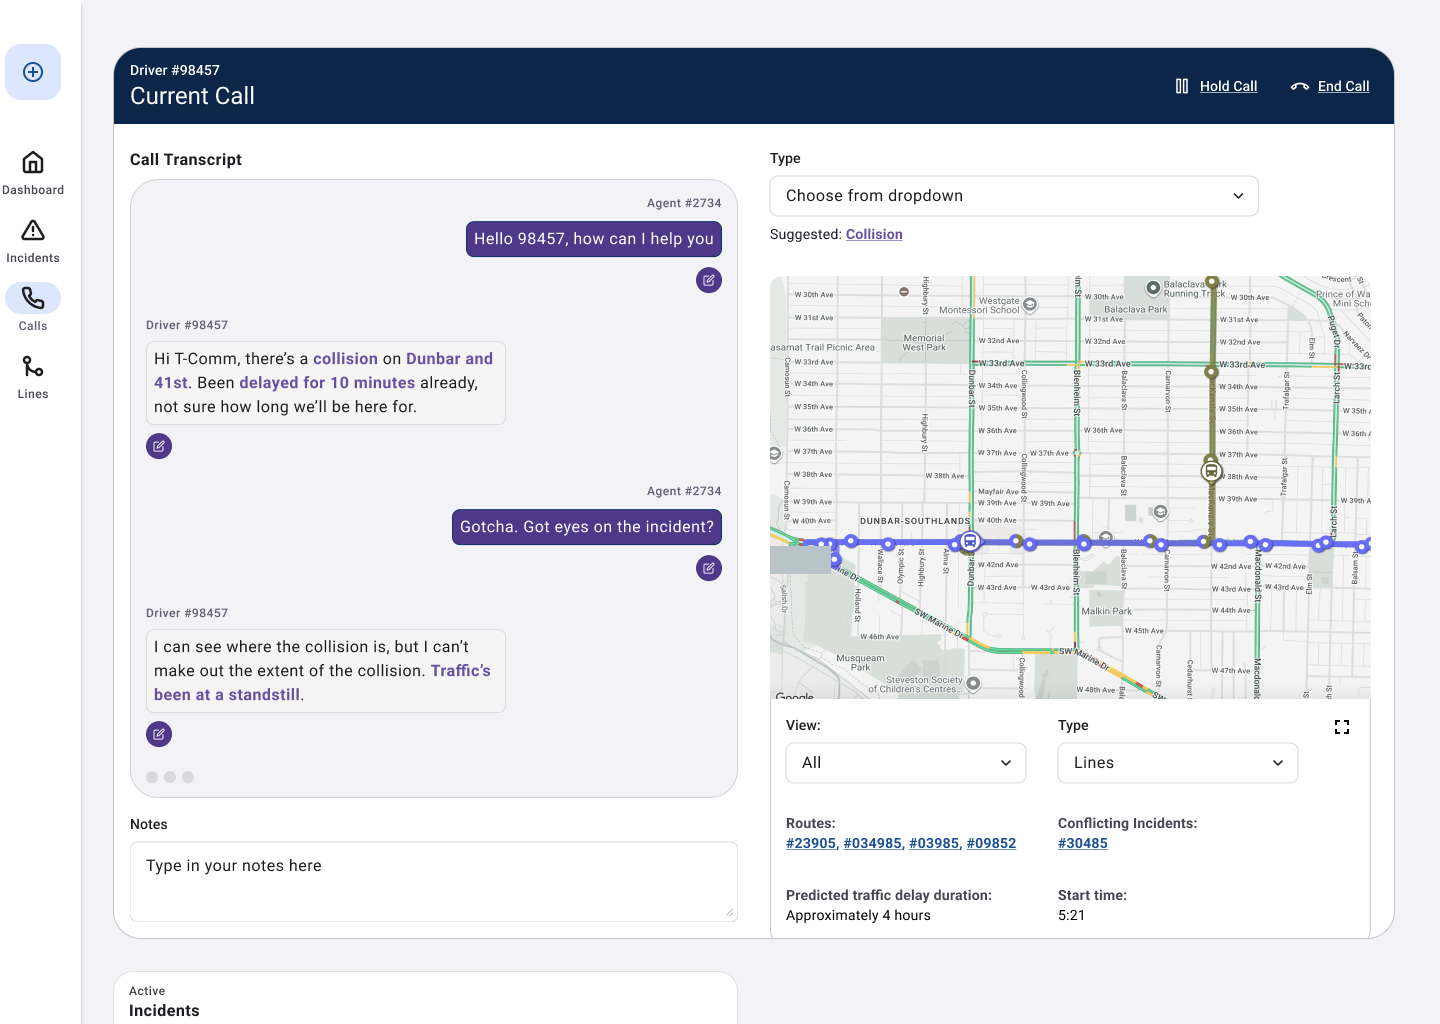Put the current call on hold
1440x1024 pixels.
tap(1216, 86)
